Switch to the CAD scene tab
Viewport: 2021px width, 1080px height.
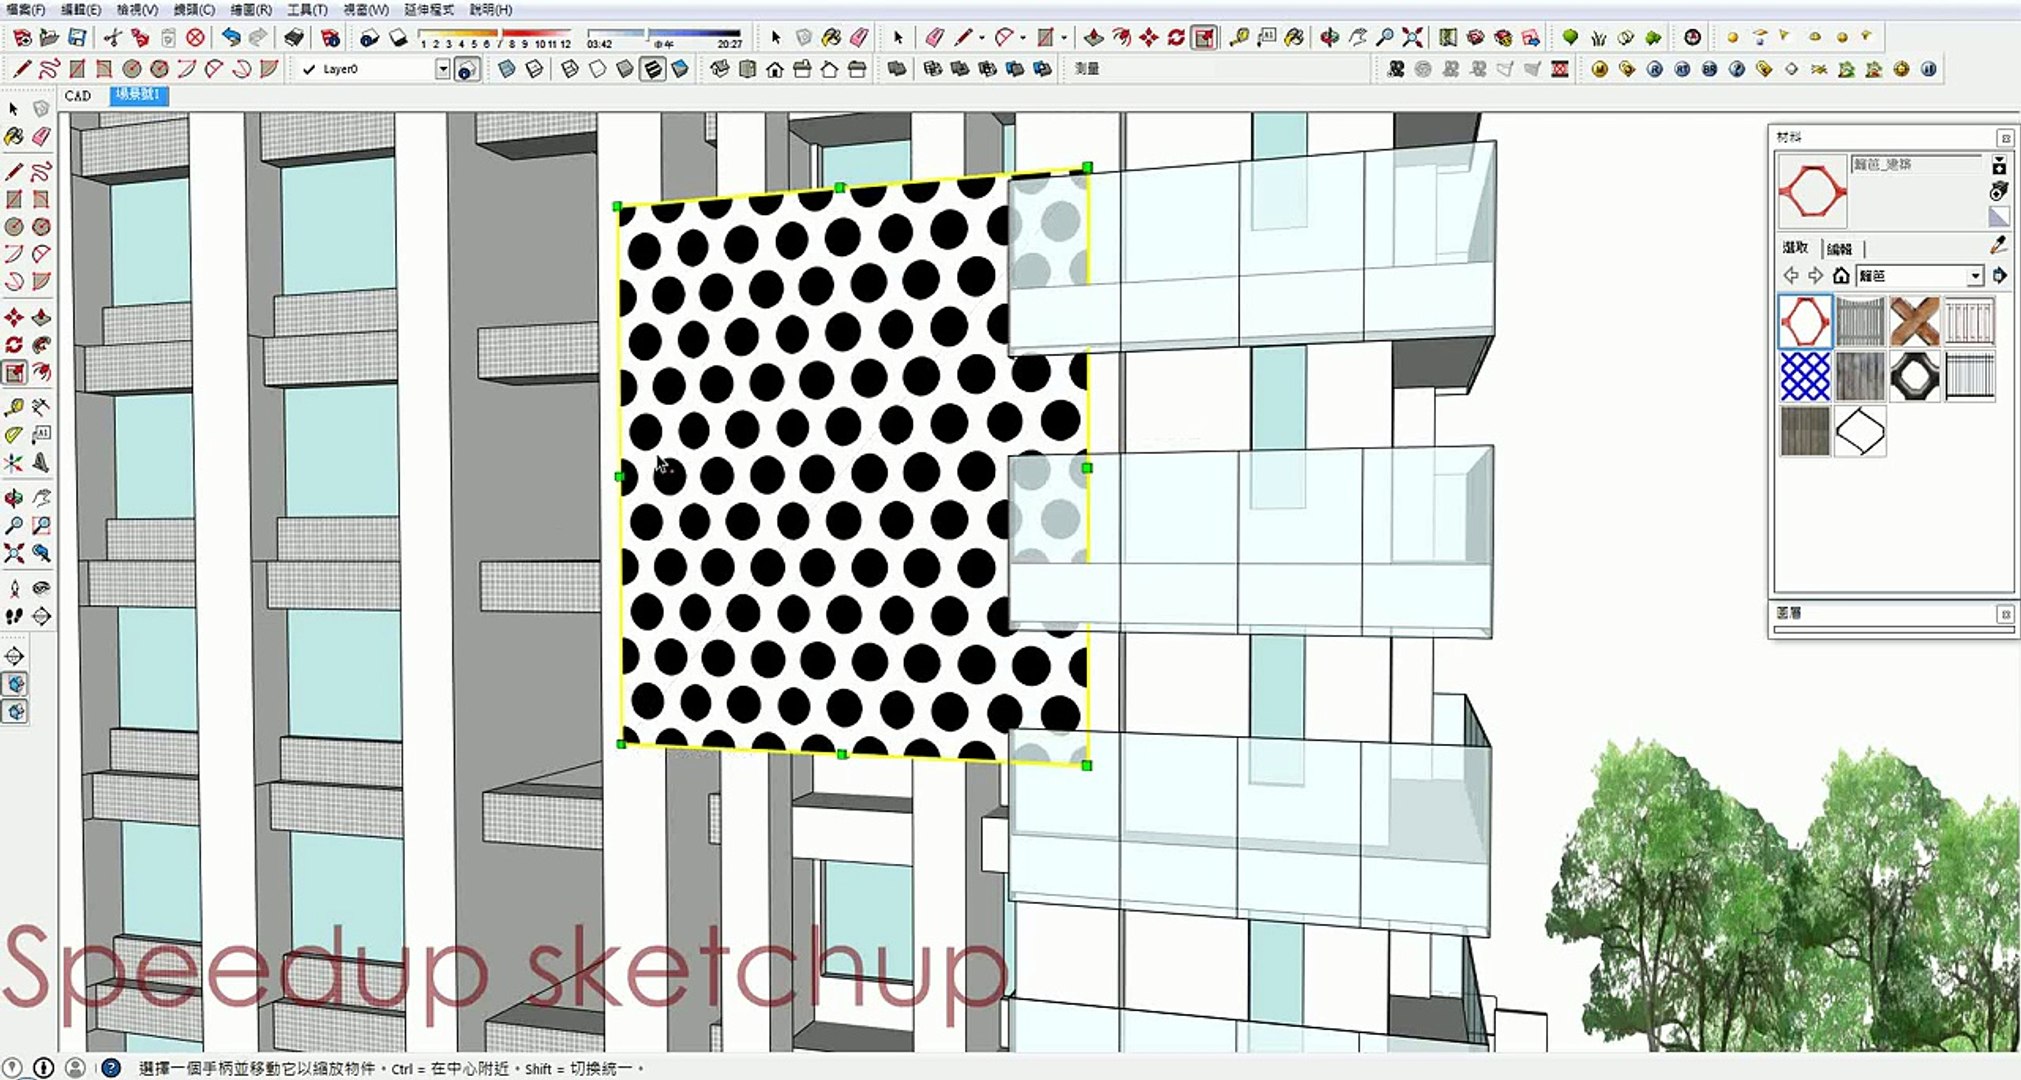coord(78,96)
